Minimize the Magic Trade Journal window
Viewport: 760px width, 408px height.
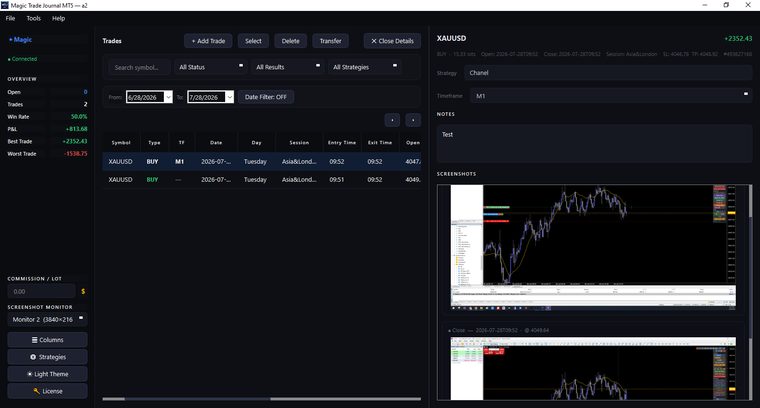coord(704,5)
